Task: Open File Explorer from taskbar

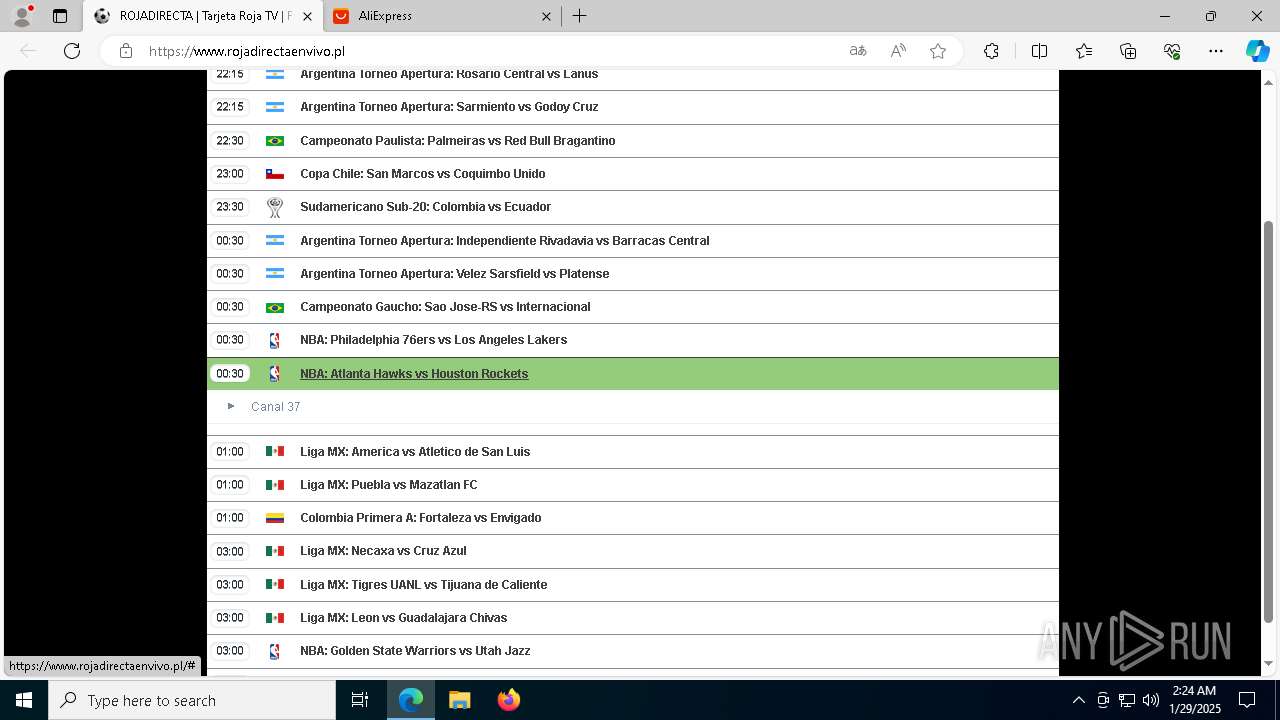Action: point(459,700)
